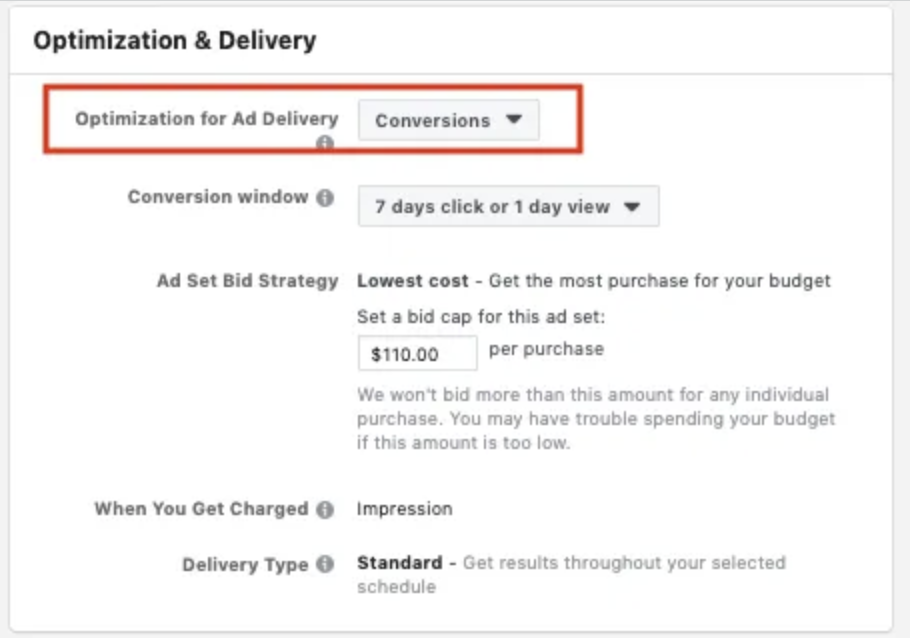This screenshot has height=638, width=910.
Task: Click the Standard delivery type text
Action: [x=399, y=563]
